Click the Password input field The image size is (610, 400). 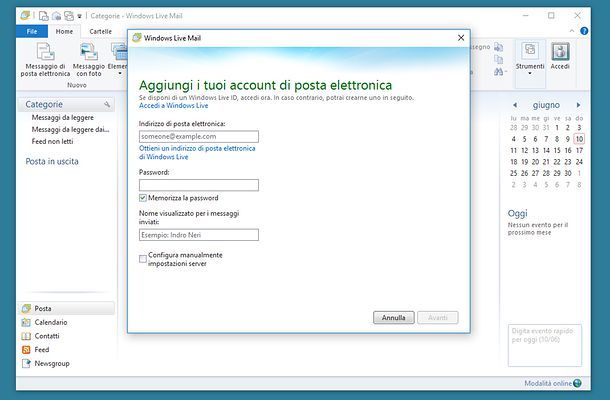click(x=199, y=185)
